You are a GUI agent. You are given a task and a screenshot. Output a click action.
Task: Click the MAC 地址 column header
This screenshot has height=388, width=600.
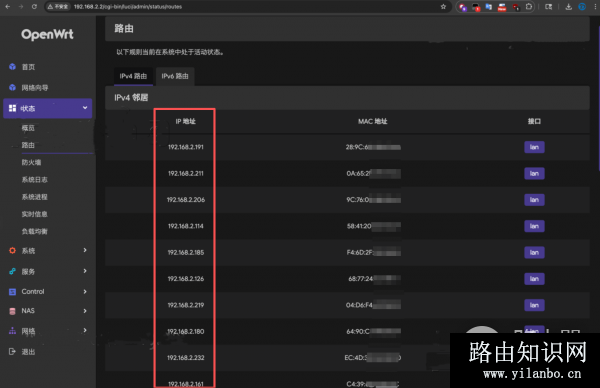click(x=372, y=121)
